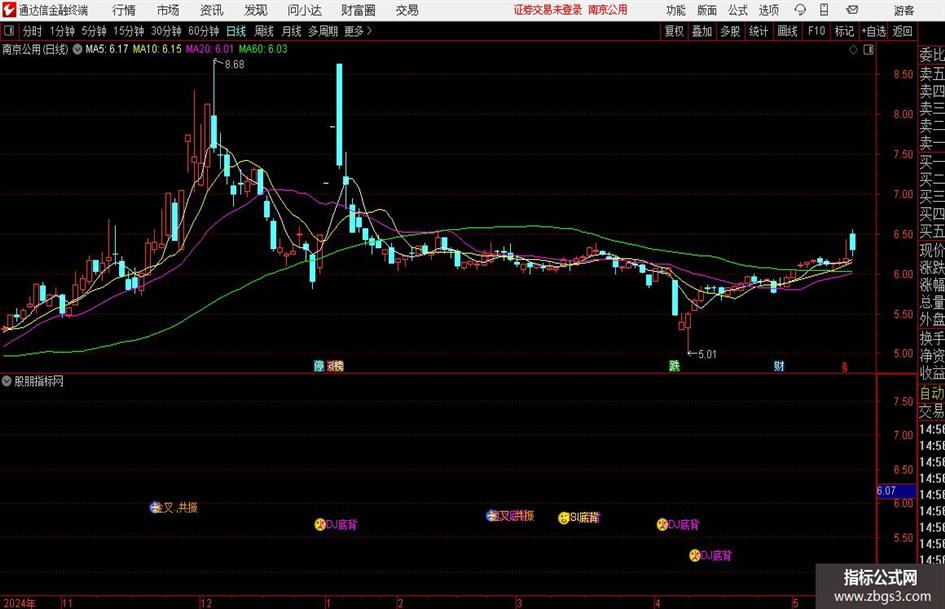Click the 停 event marker below chart
Viewport: 945px width, 609px height.
click(319, 365)
